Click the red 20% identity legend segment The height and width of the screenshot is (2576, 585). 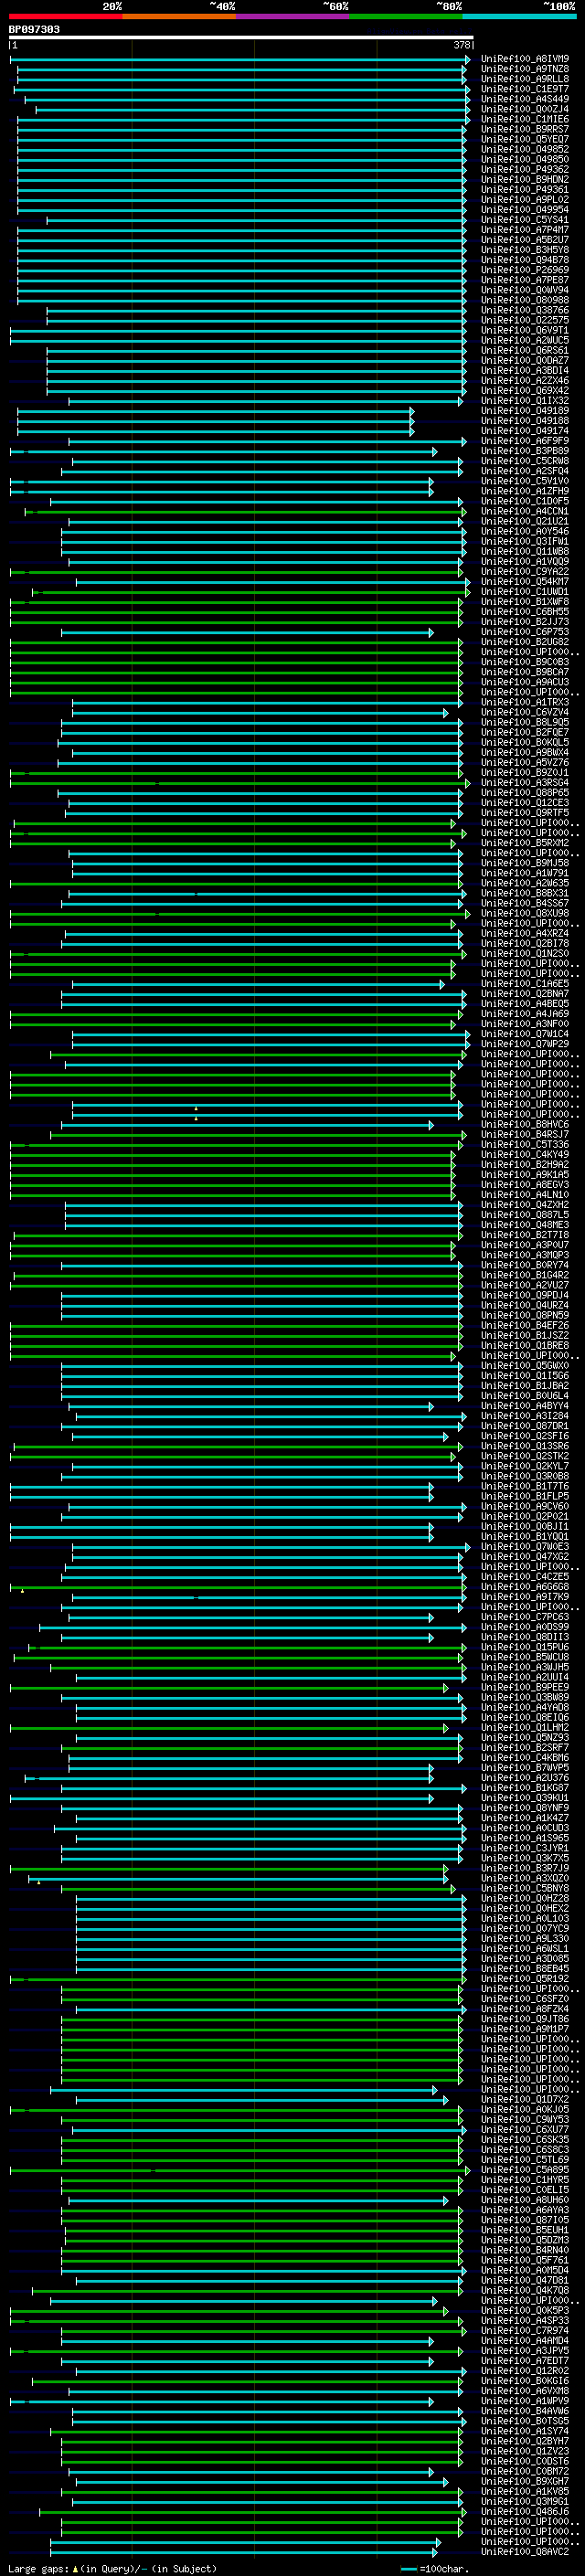65,16
